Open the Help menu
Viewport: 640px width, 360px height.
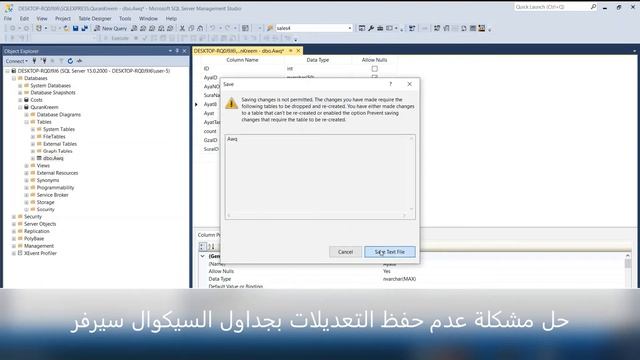point(171,18)
